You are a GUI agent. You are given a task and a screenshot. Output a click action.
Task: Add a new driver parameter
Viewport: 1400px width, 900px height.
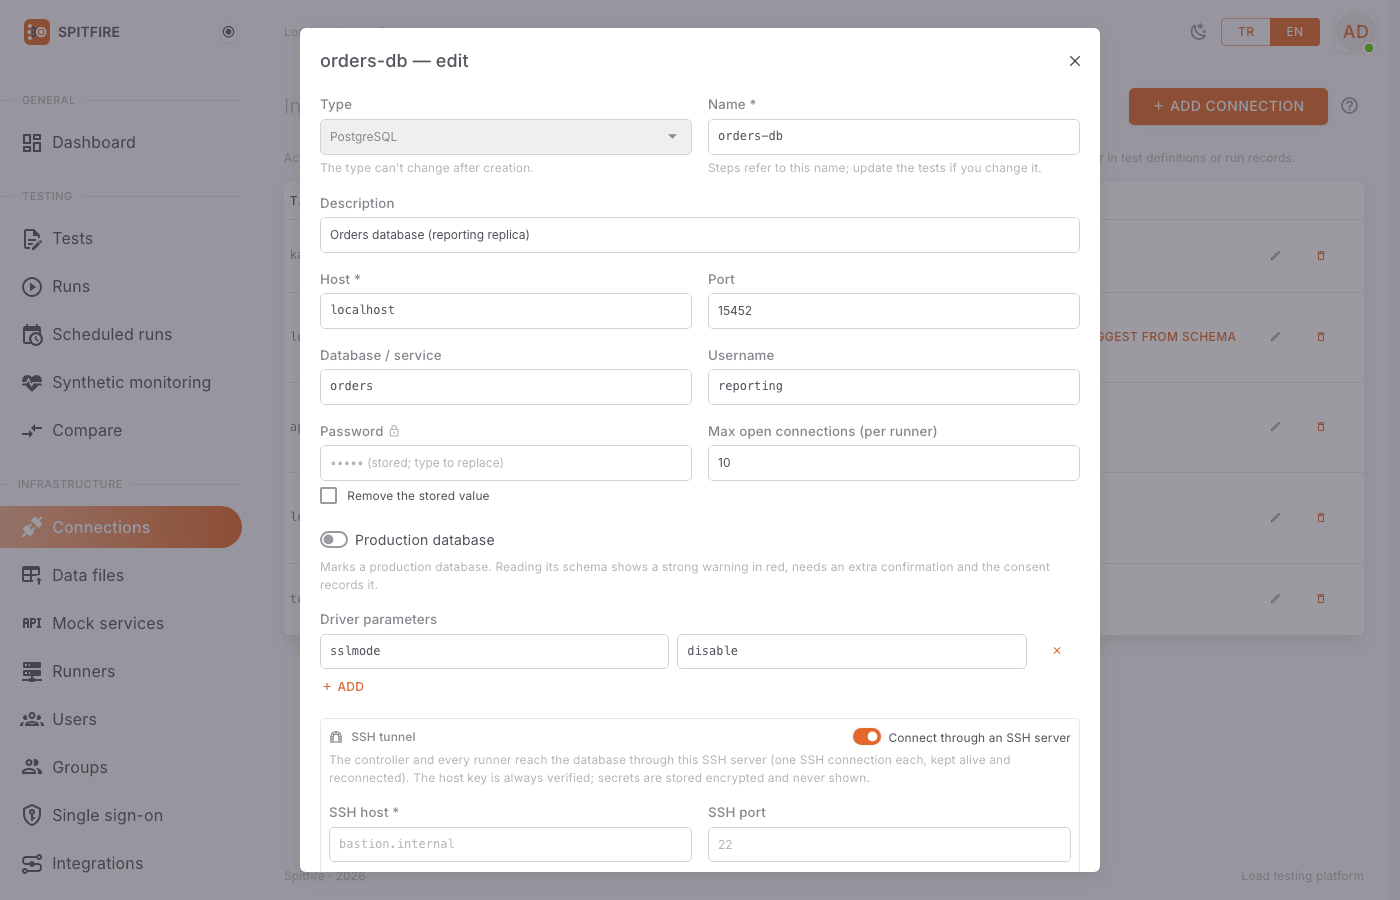pos(344,687)
